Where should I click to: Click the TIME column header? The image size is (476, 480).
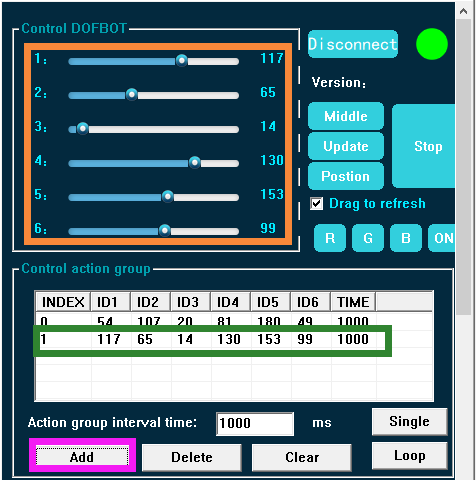[x=353, y=302]
